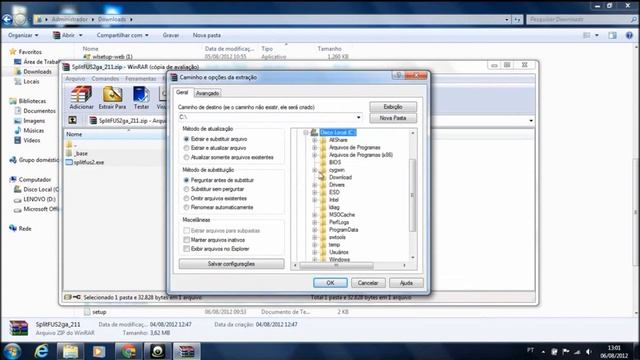Click the WinRAR taskbar icon
This screenshot has width=640, height=360.
click(x=186, y=351)
